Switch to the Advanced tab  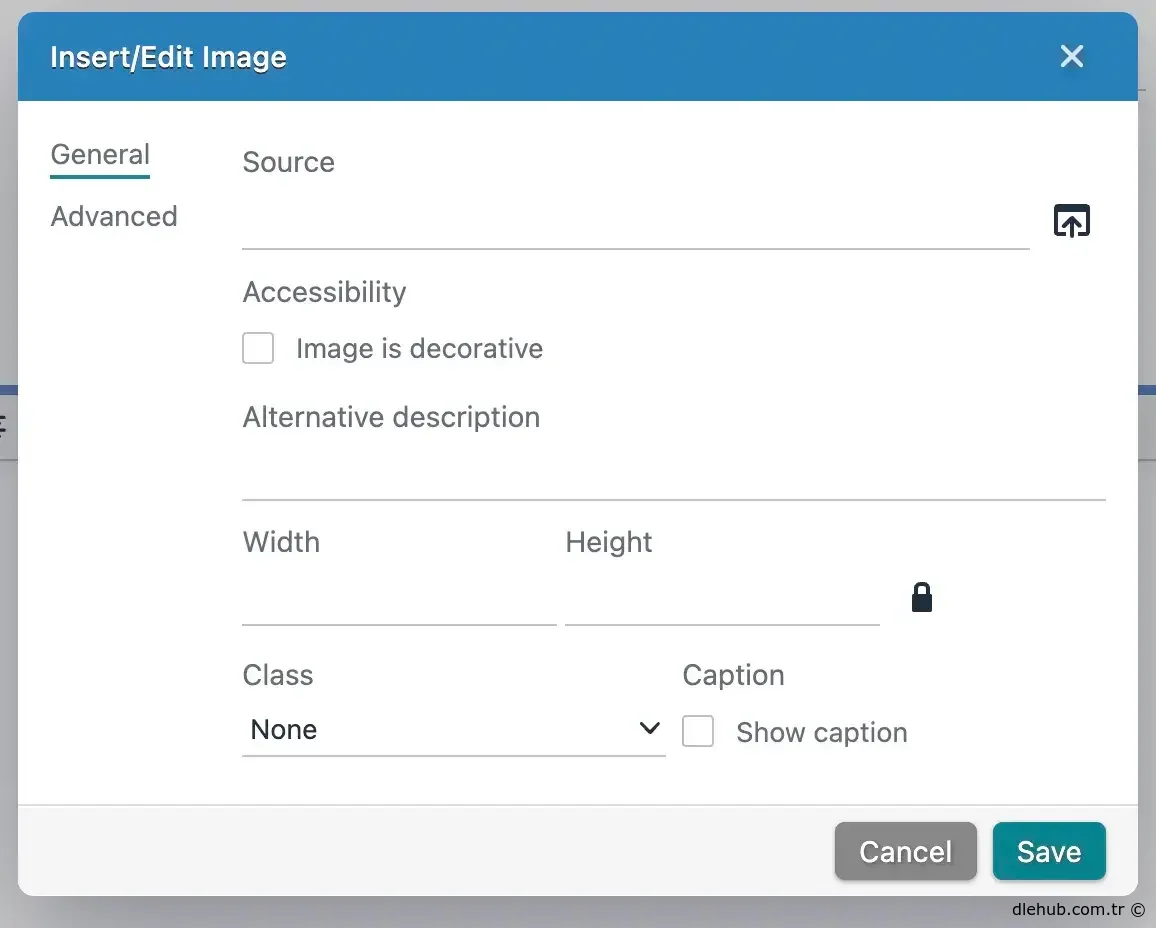(114, 217)
